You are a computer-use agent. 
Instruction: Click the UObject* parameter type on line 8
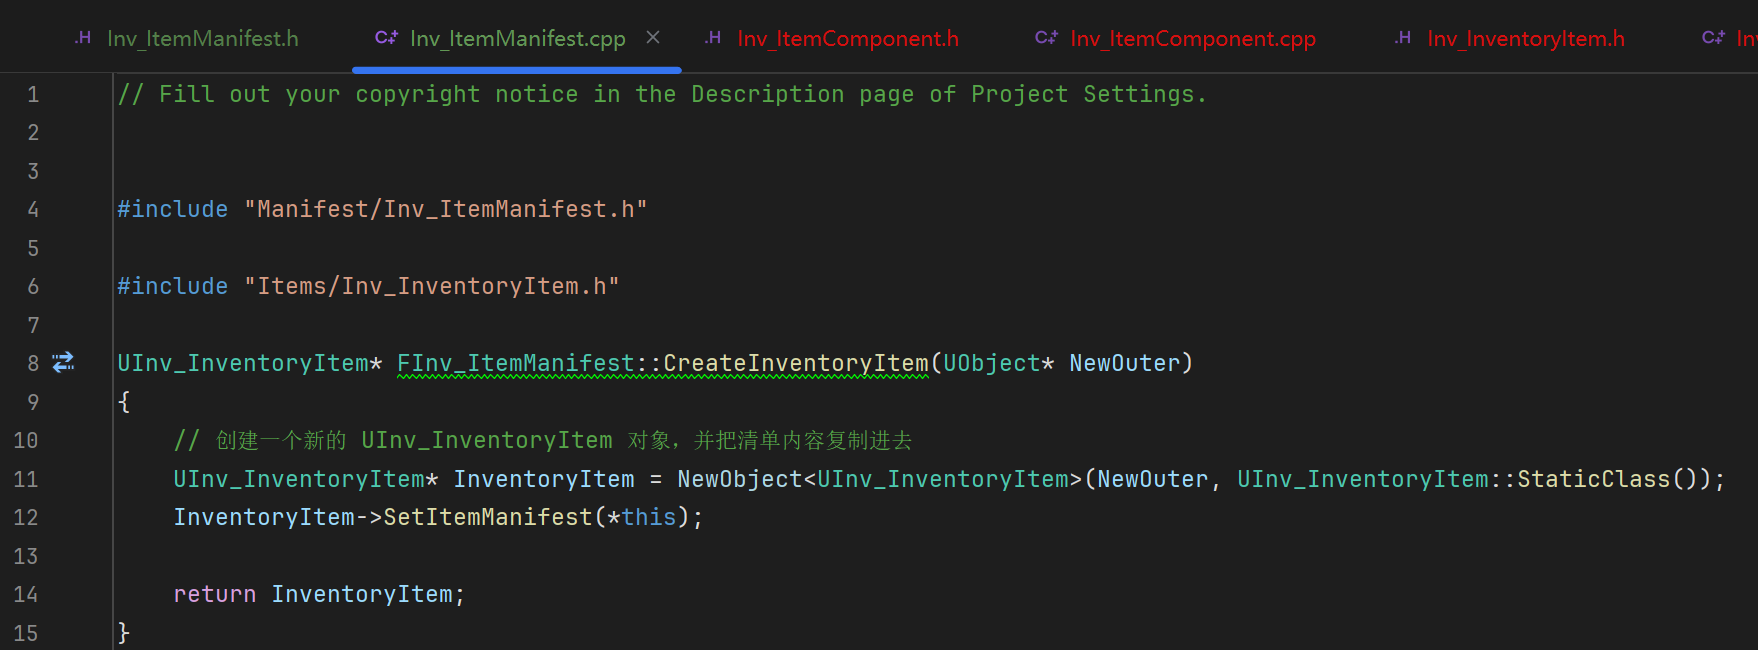click(999, 363)
